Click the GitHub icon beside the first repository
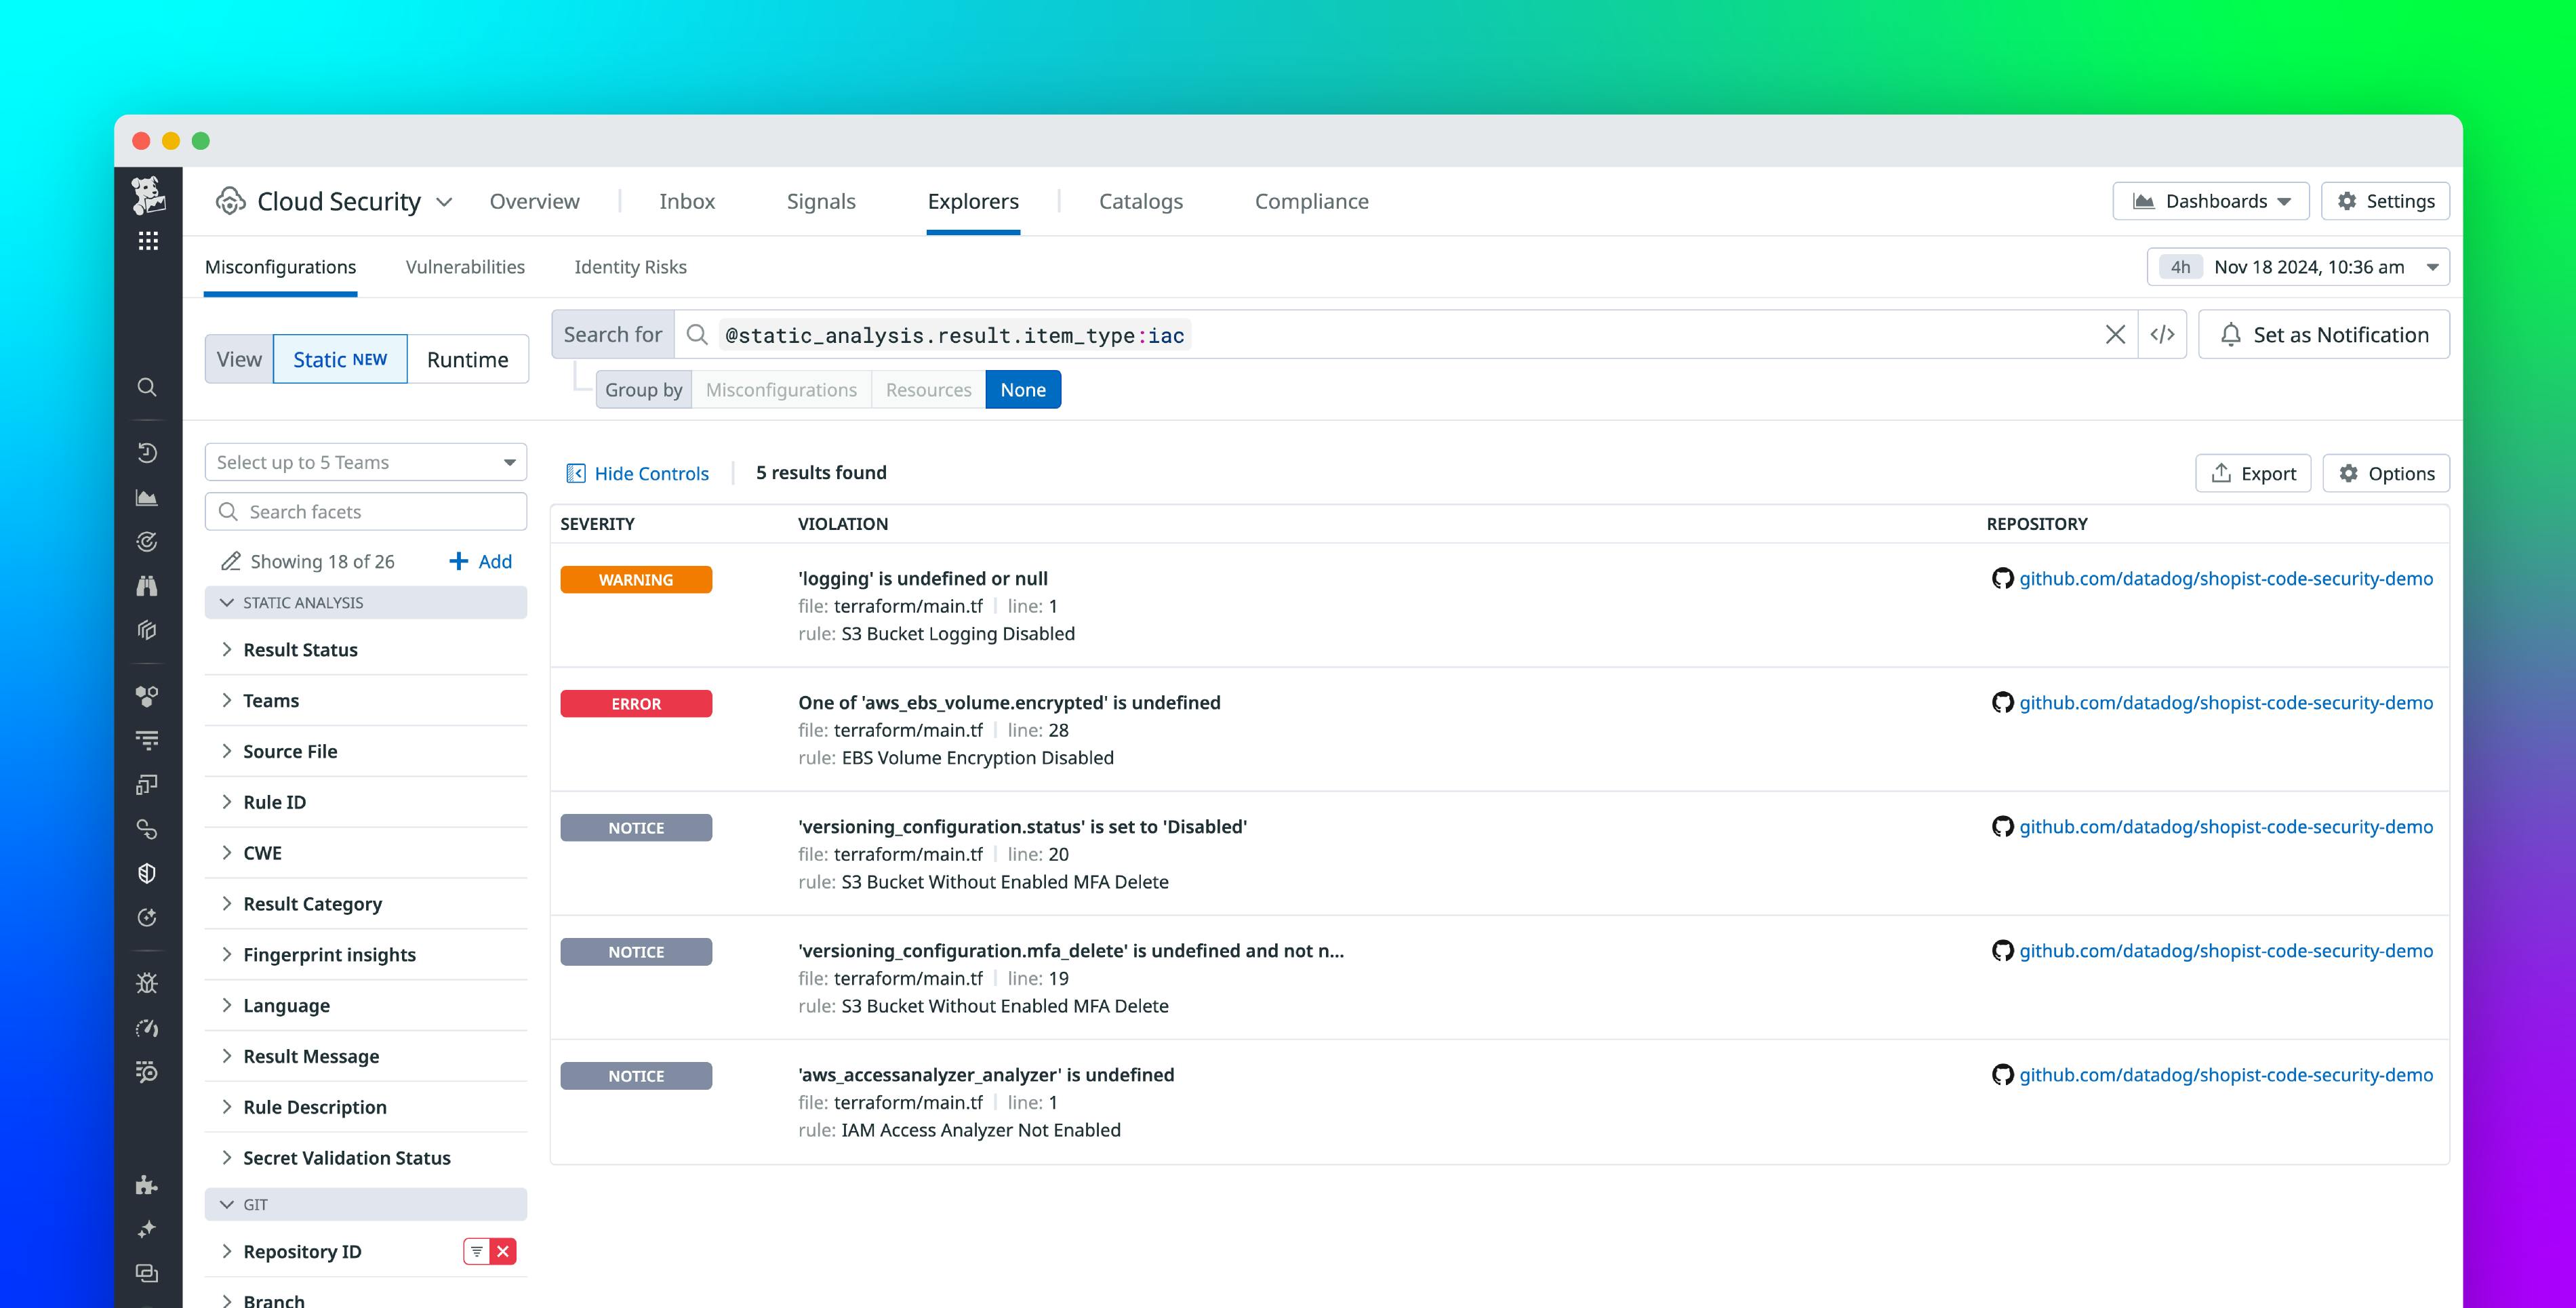This screenshot has height=1308, width=2576. pyautogui.click(x=2002, y=578)
